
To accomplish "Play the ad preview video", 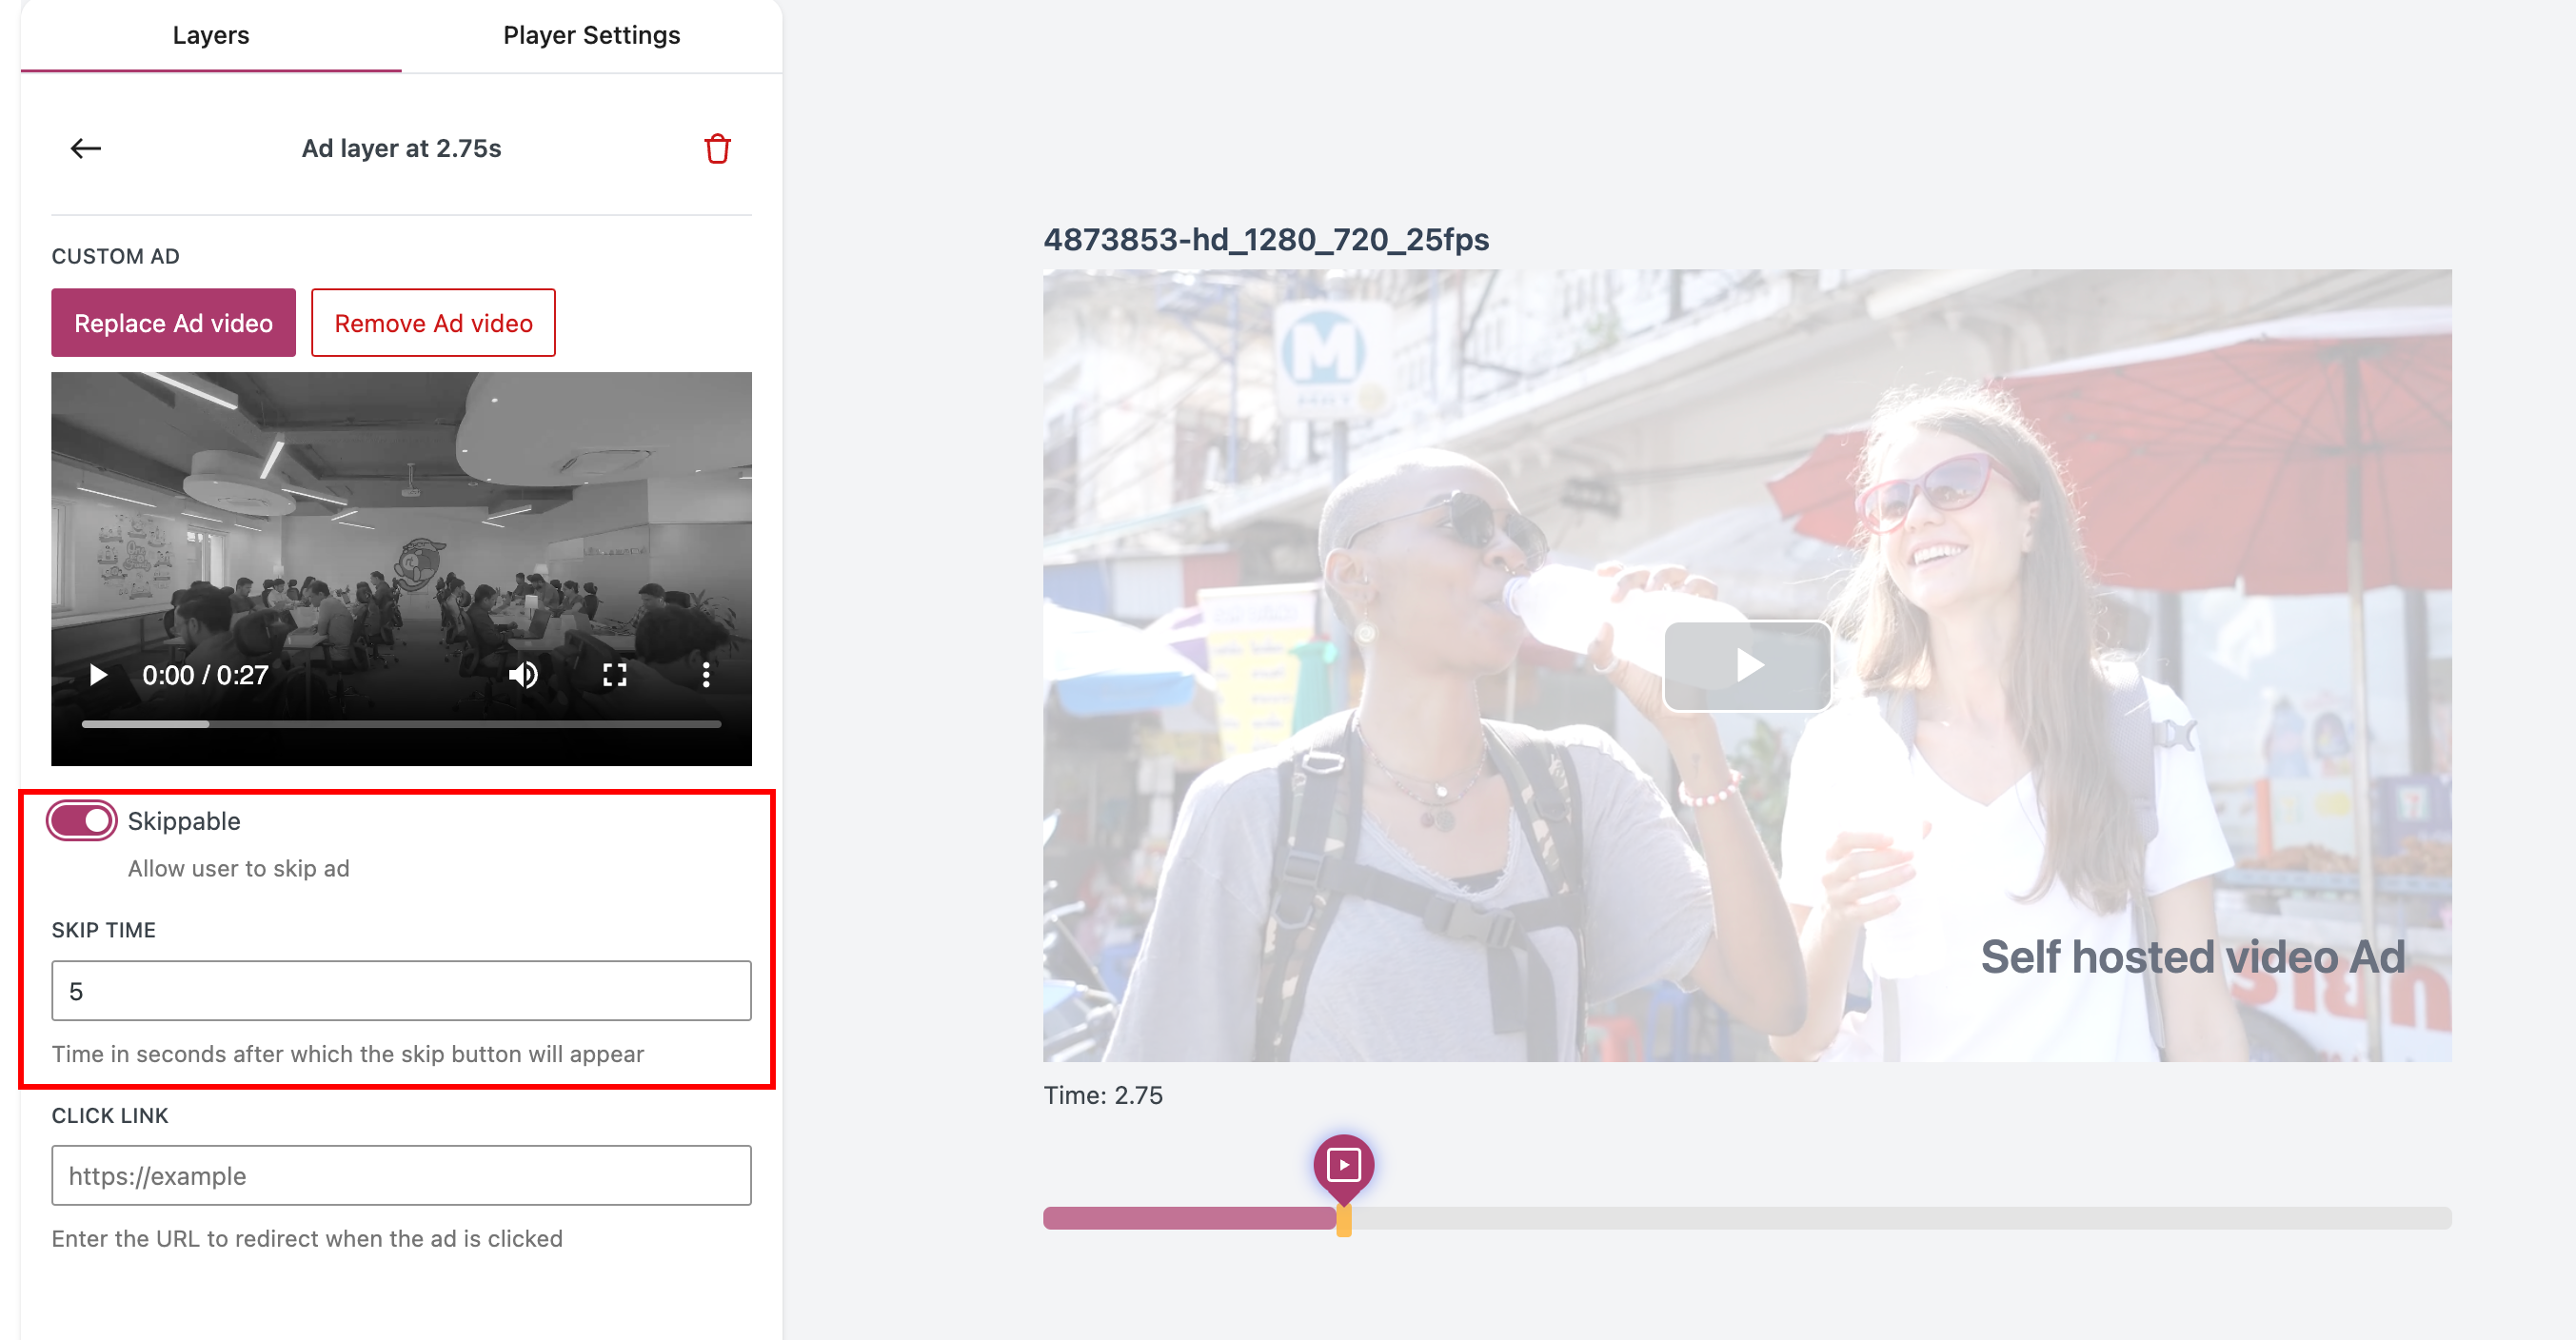I will 98,675.
